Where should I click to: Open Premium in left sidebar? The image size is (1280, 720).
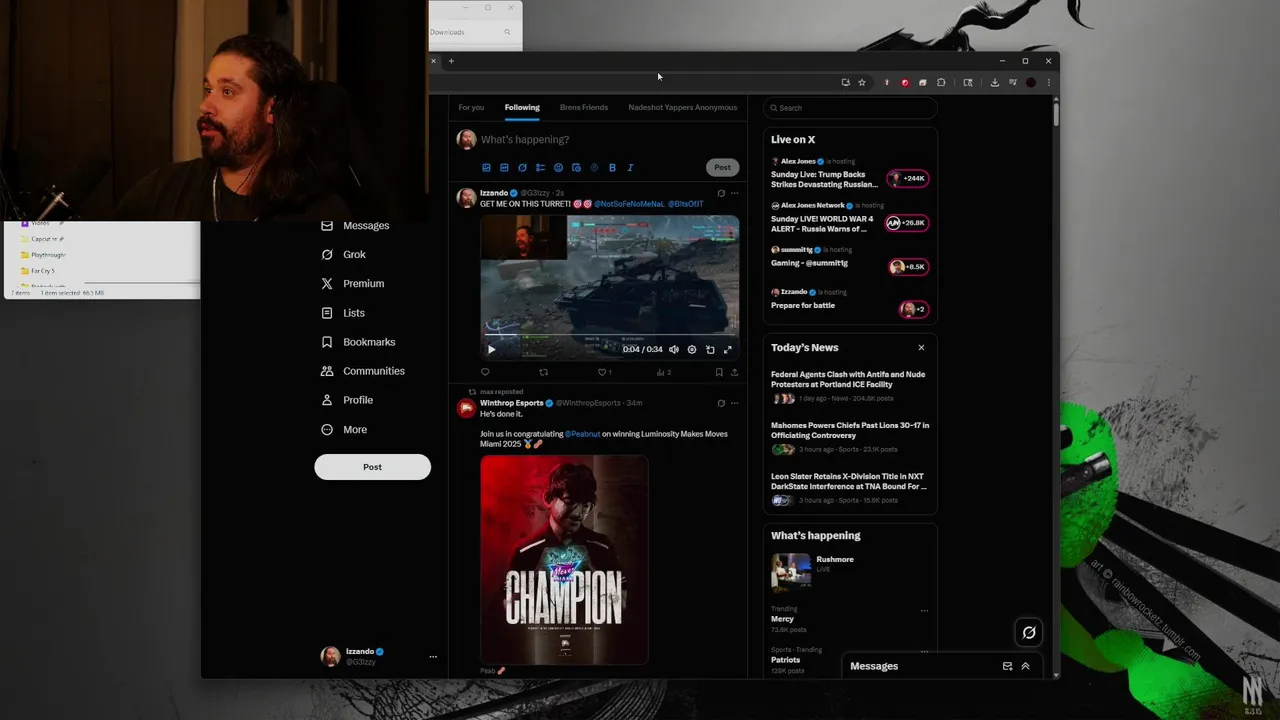352,284
